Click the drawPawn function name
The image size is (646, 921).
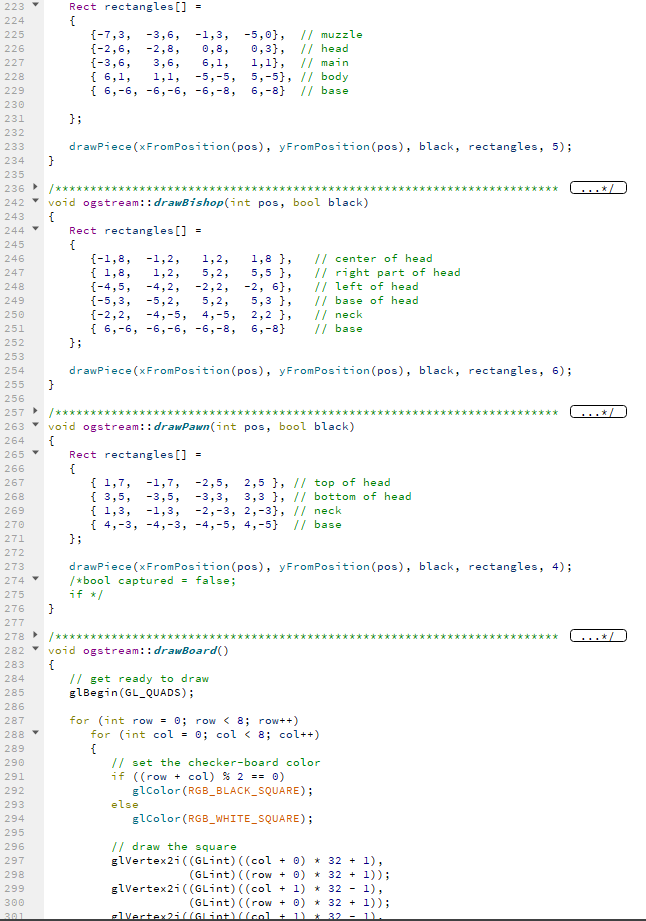pos(181,426)
